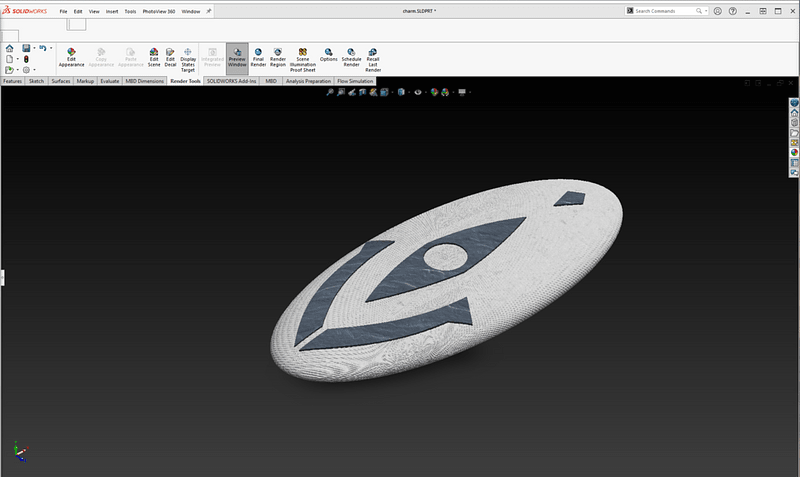Click Zoom to Area in view toolbar
800x477 pixels.
pos(341,92)
